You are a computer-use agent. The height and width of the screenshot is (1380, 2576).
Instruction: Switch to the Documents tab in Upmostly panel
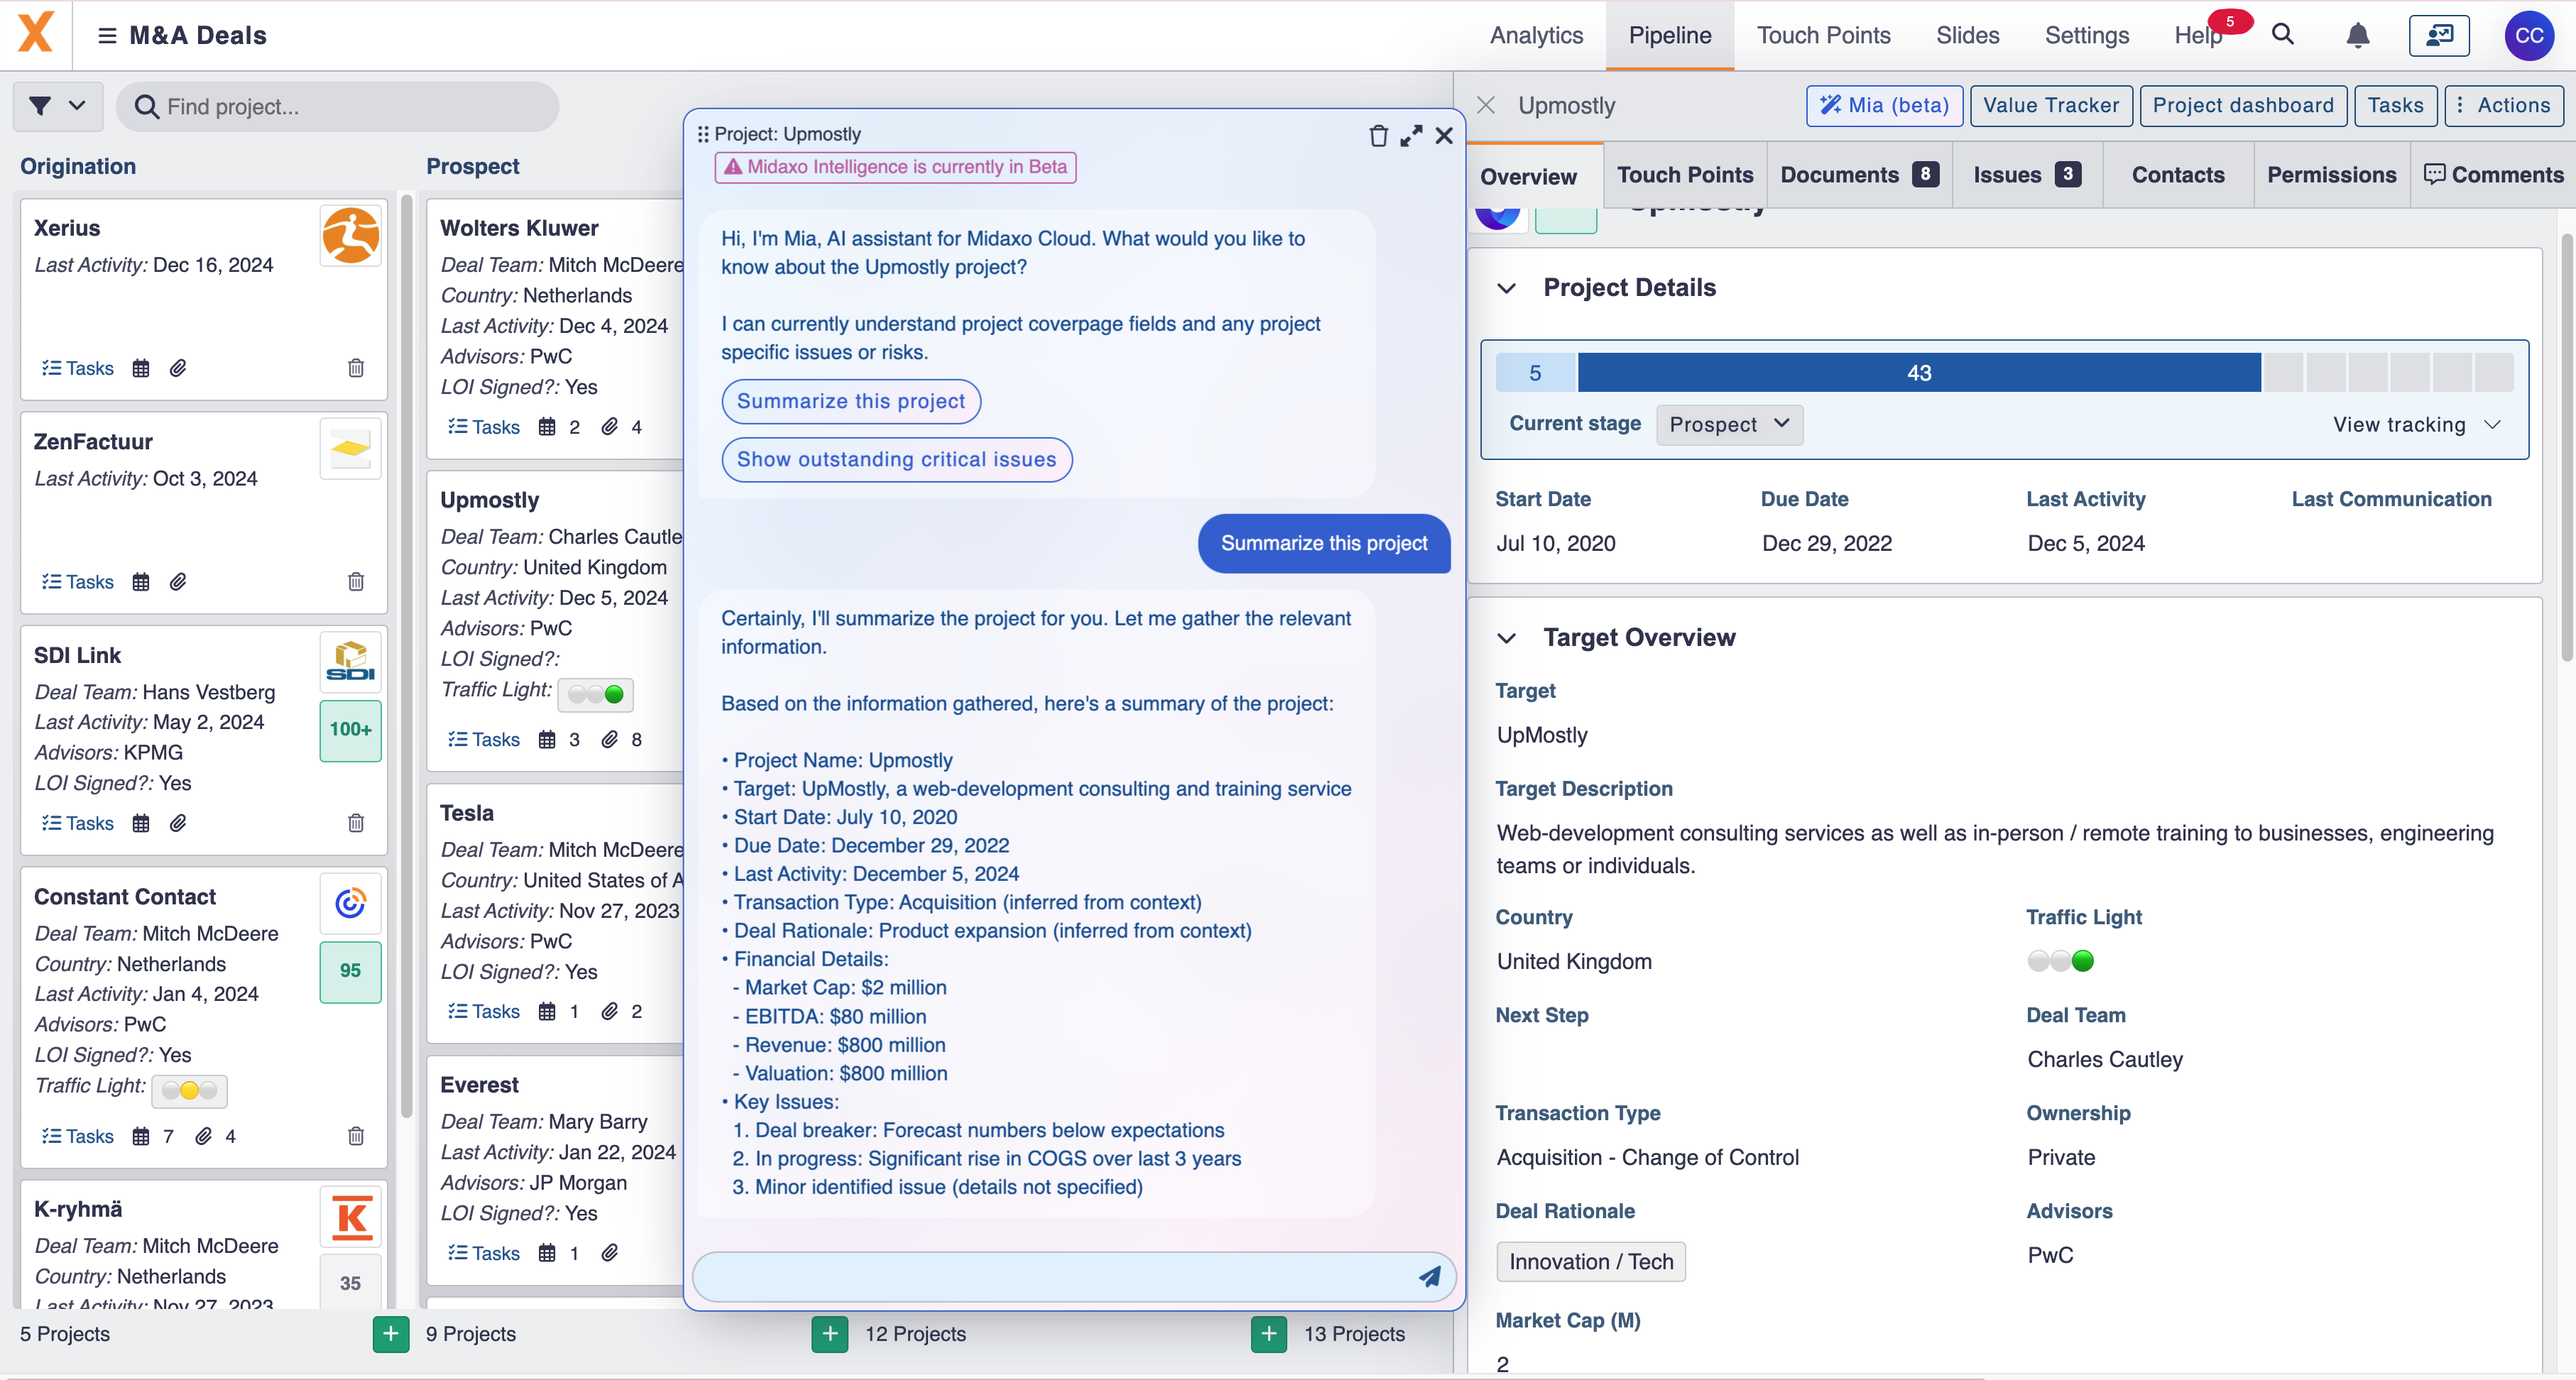point(1860,175)
